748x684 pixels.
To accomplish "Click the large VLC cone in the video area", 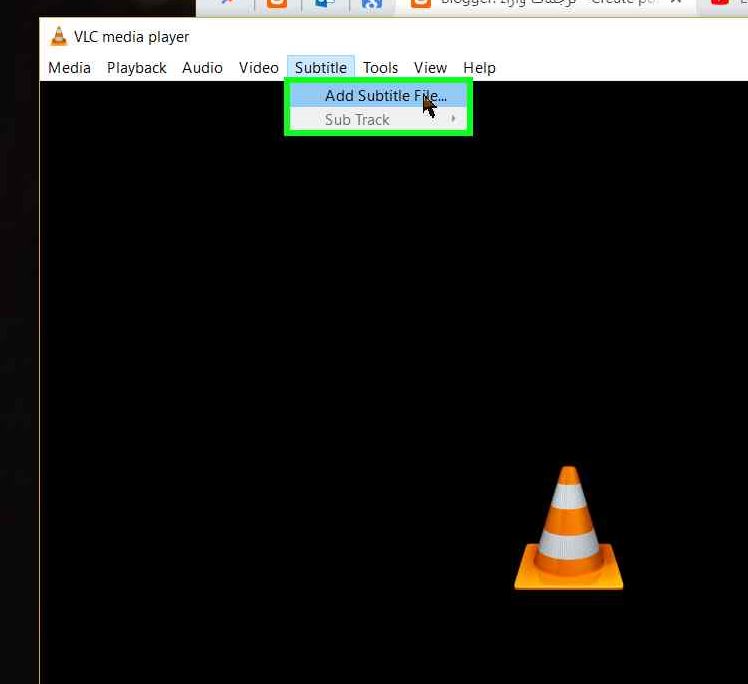I will [x=569, y=528].
